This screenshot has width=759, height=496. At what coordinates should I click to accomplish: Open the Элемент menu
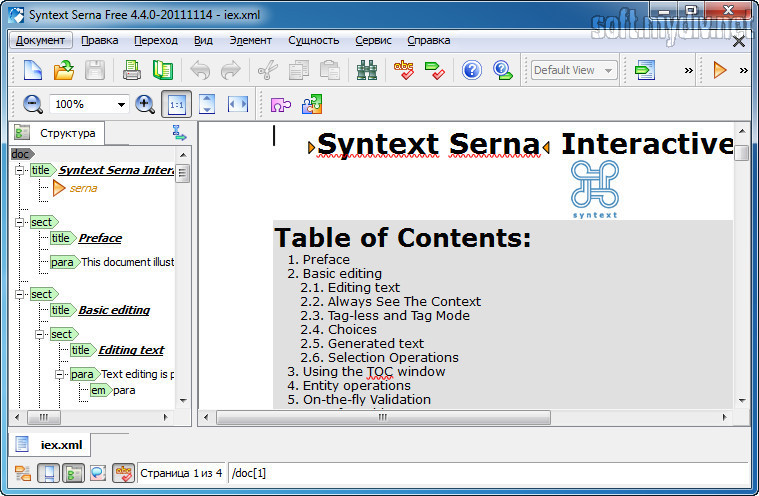250,40
